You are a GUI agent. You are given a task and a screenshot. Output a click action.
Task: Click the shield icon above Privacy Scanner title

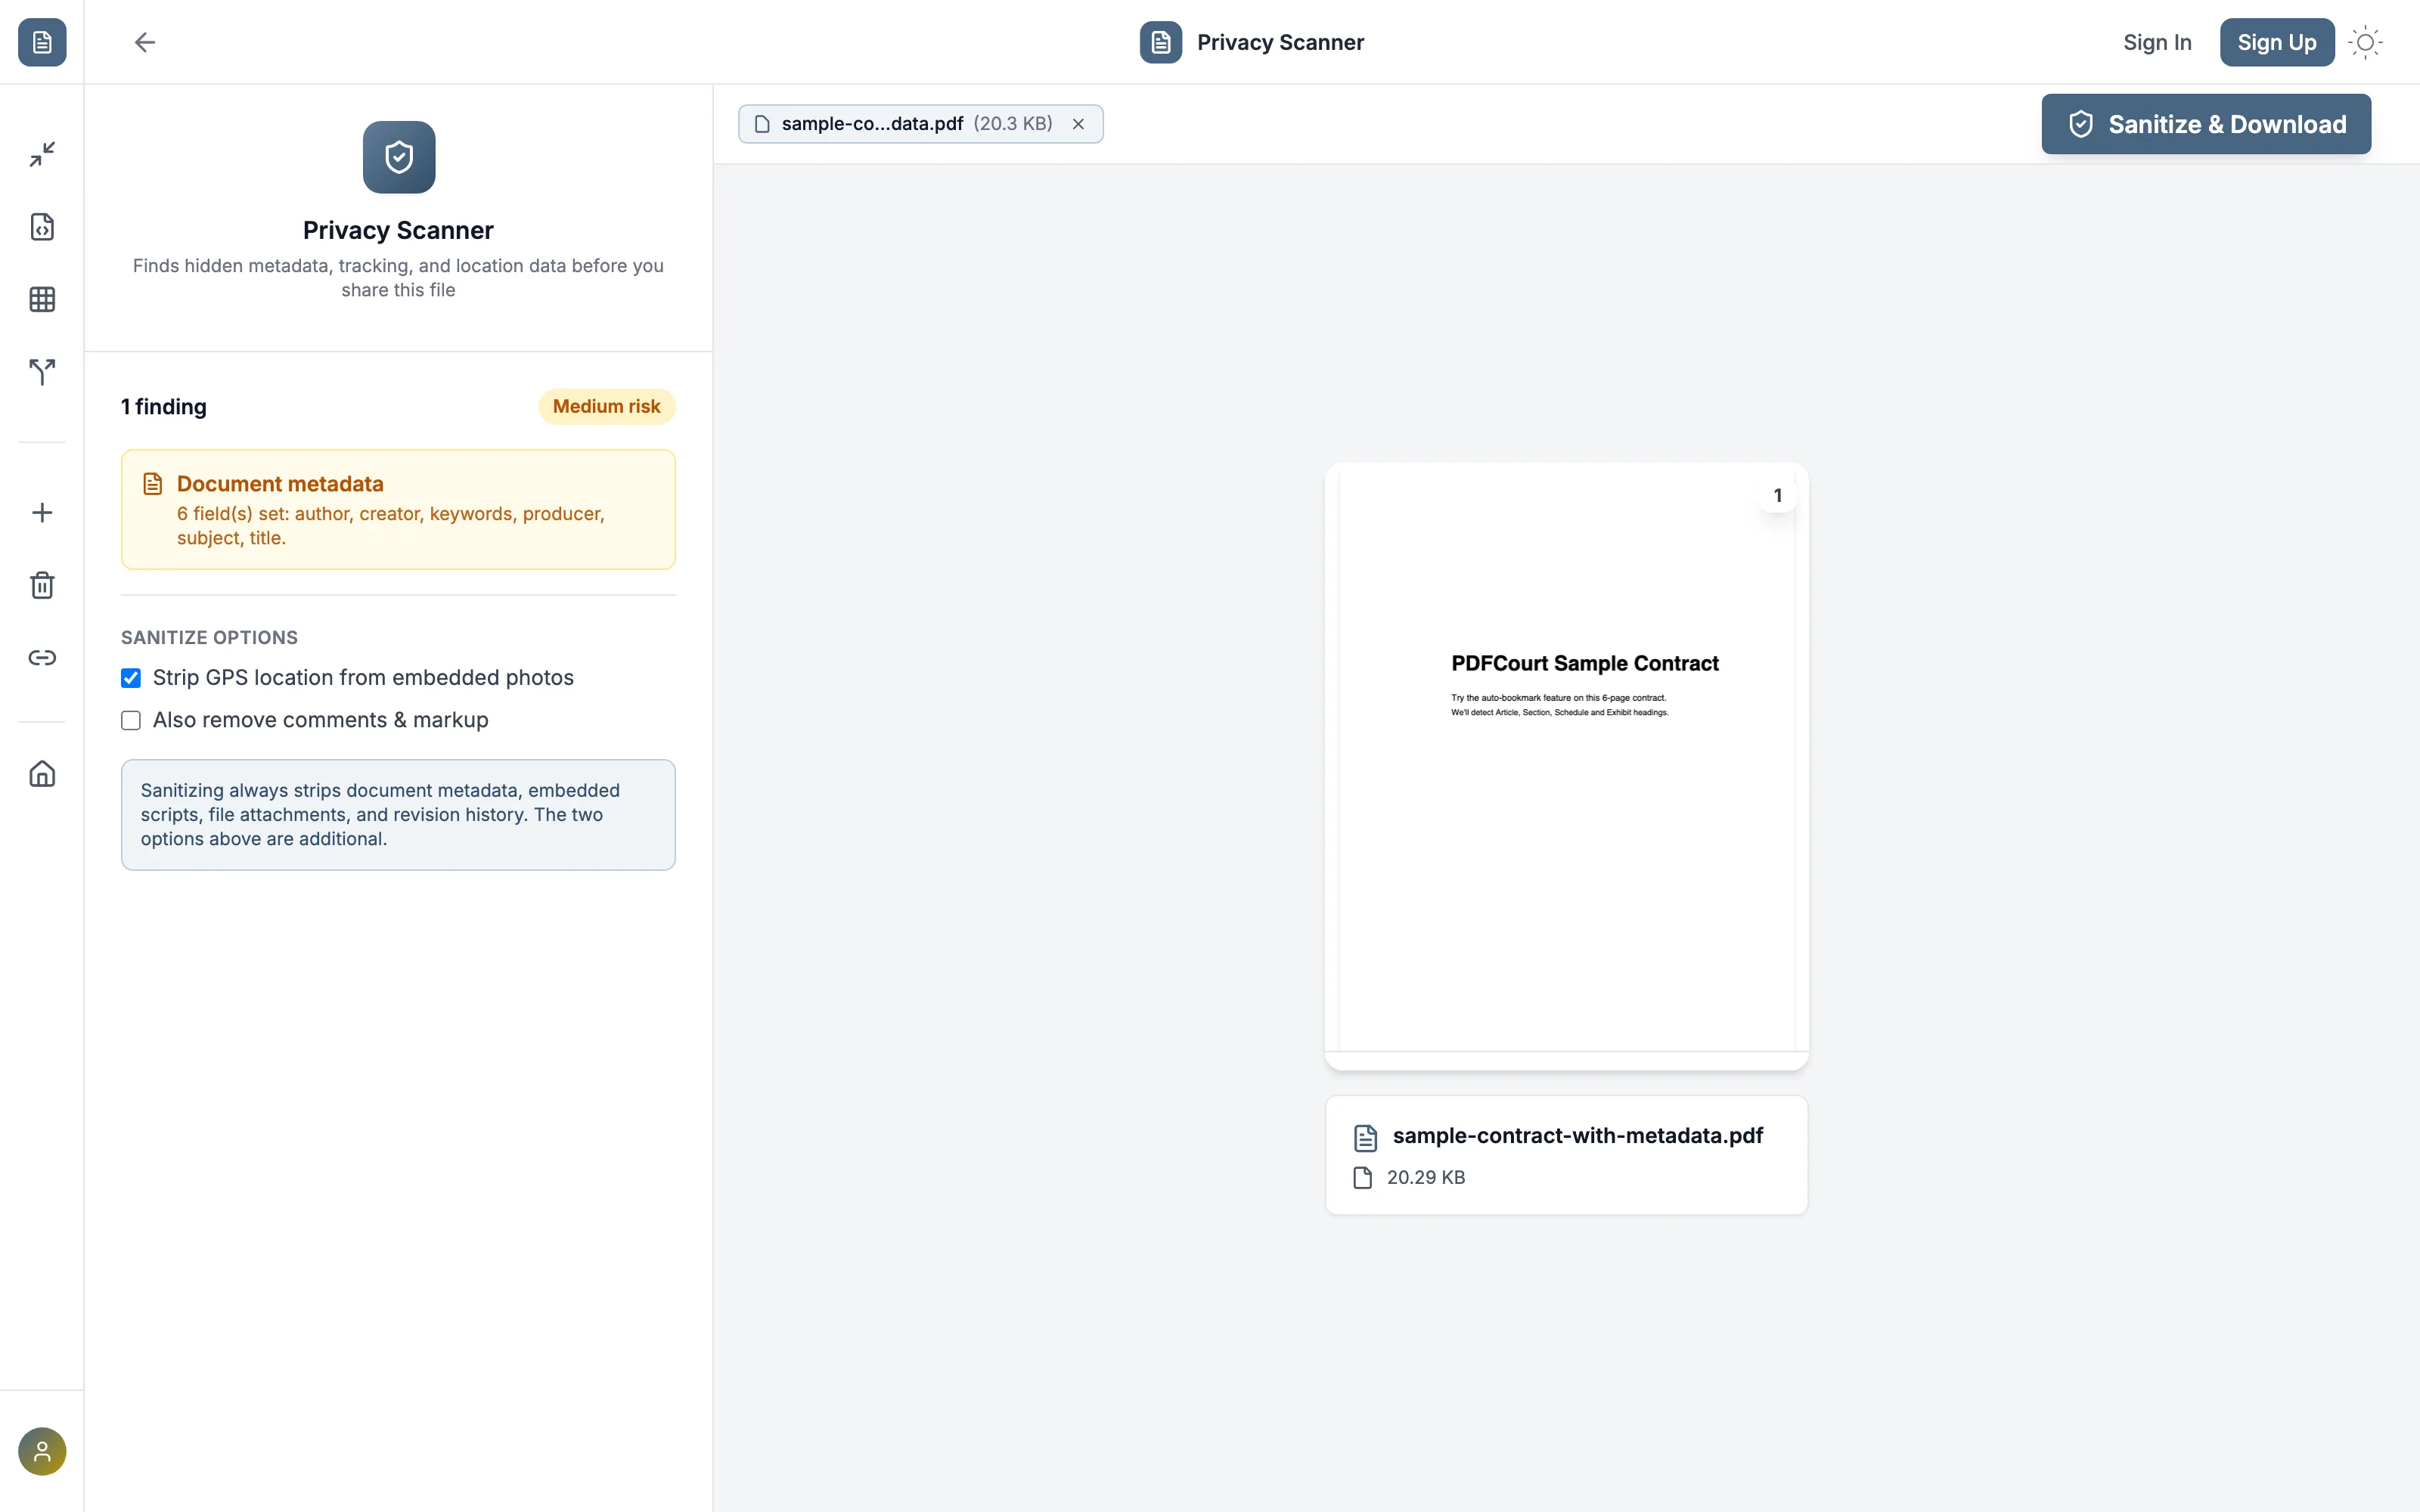pos(399,157)
